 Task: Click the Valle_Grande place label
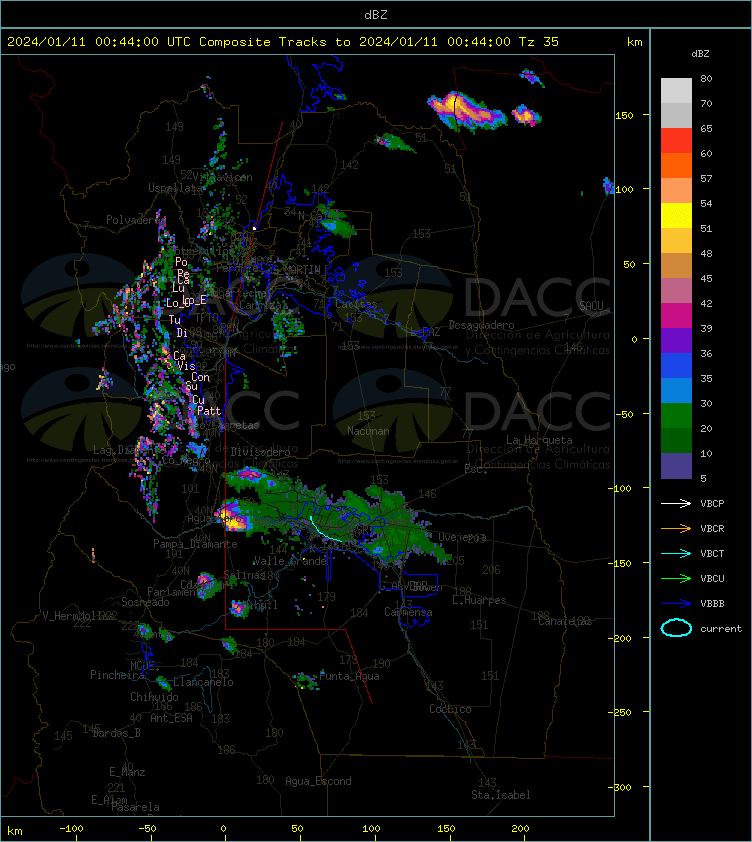[x=290, y=561]
